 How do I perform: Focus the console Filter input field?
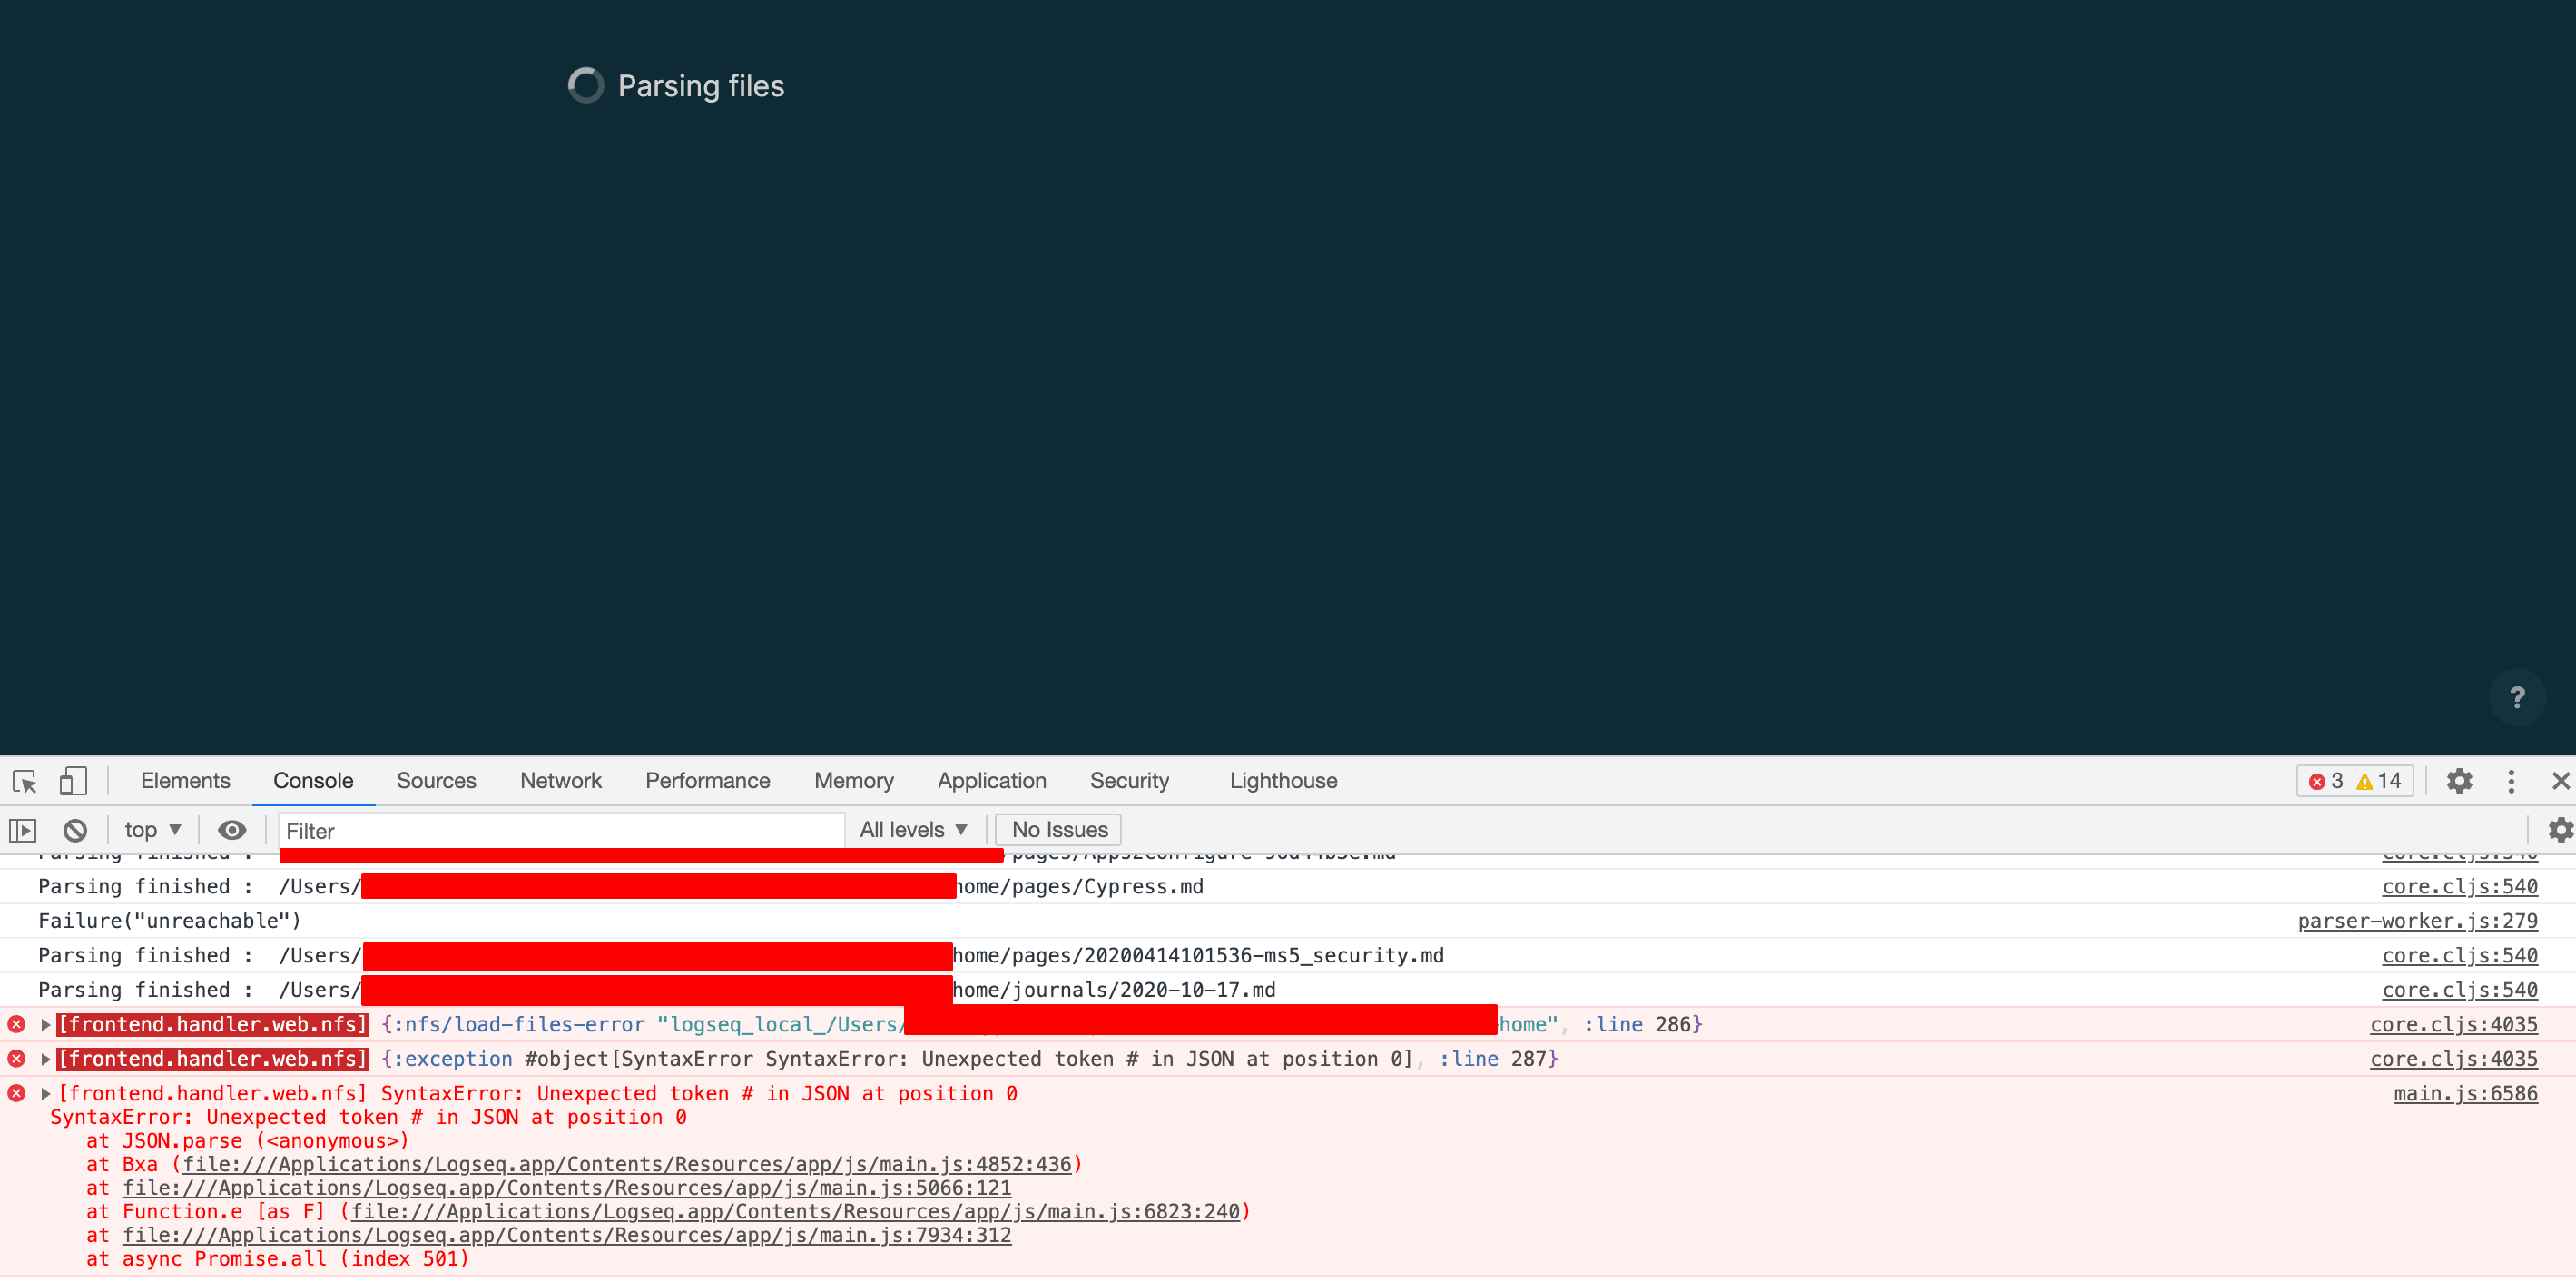pos(562,831)
